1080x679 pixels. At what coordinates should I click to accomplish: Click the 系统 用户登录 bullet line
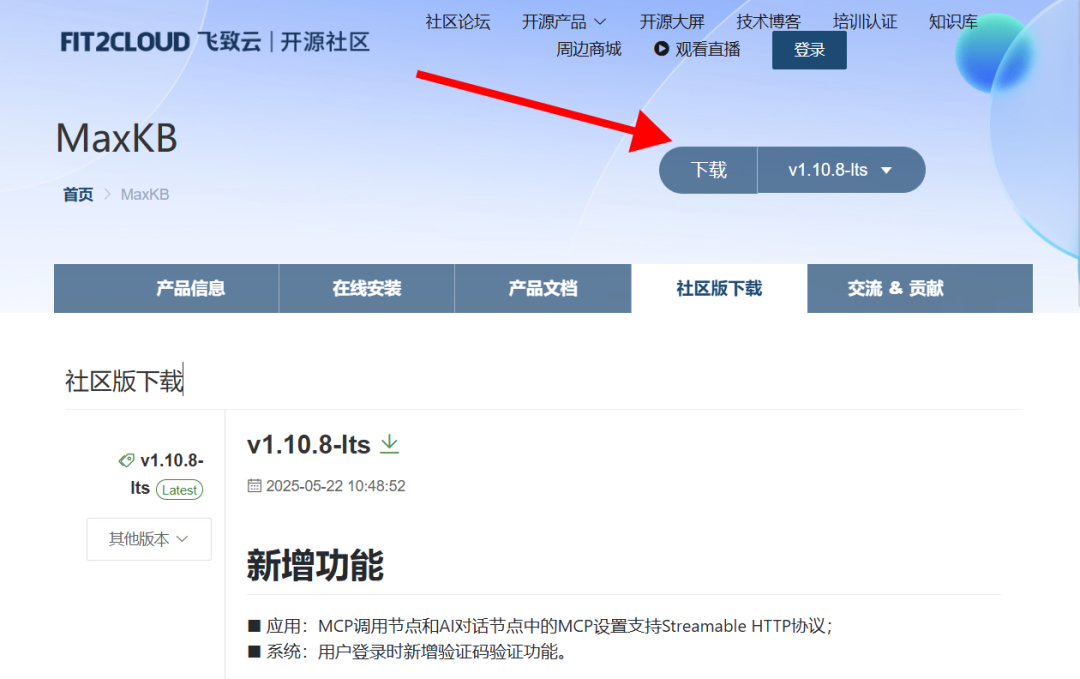[408, 651]
